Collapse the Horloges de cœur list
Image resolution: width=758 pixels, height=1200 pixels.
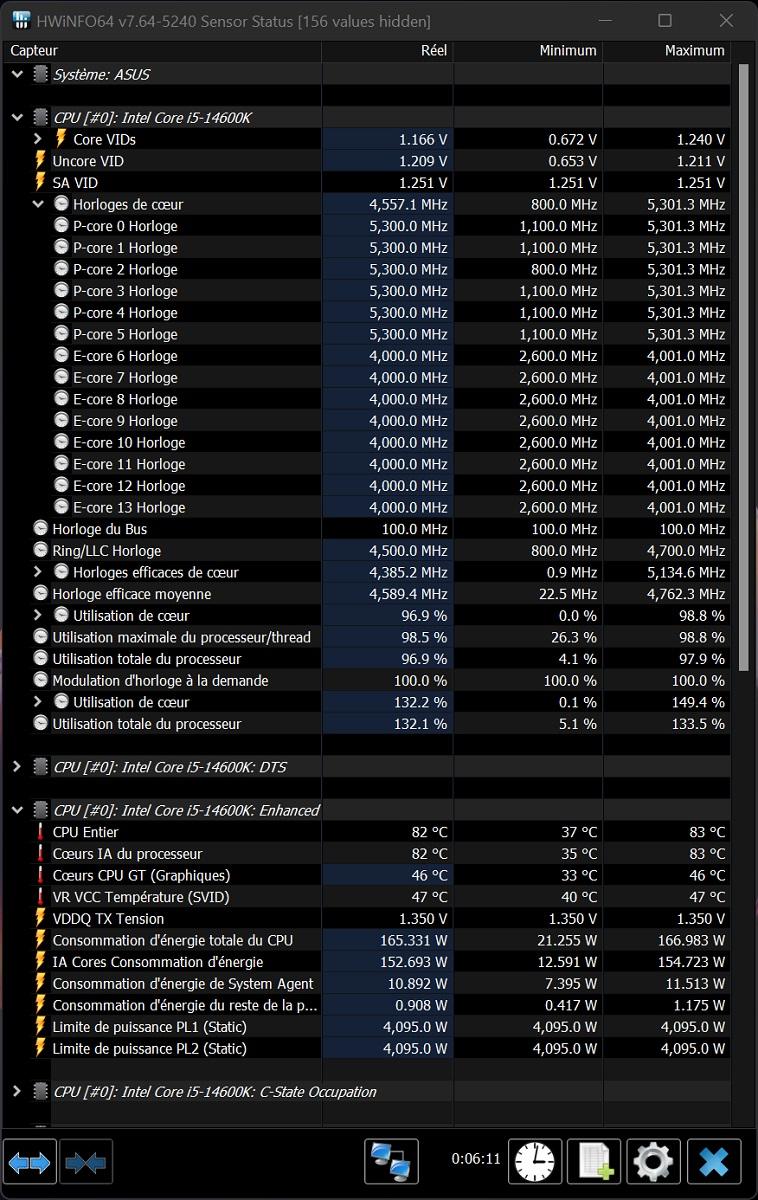click(x=38, y=204)
